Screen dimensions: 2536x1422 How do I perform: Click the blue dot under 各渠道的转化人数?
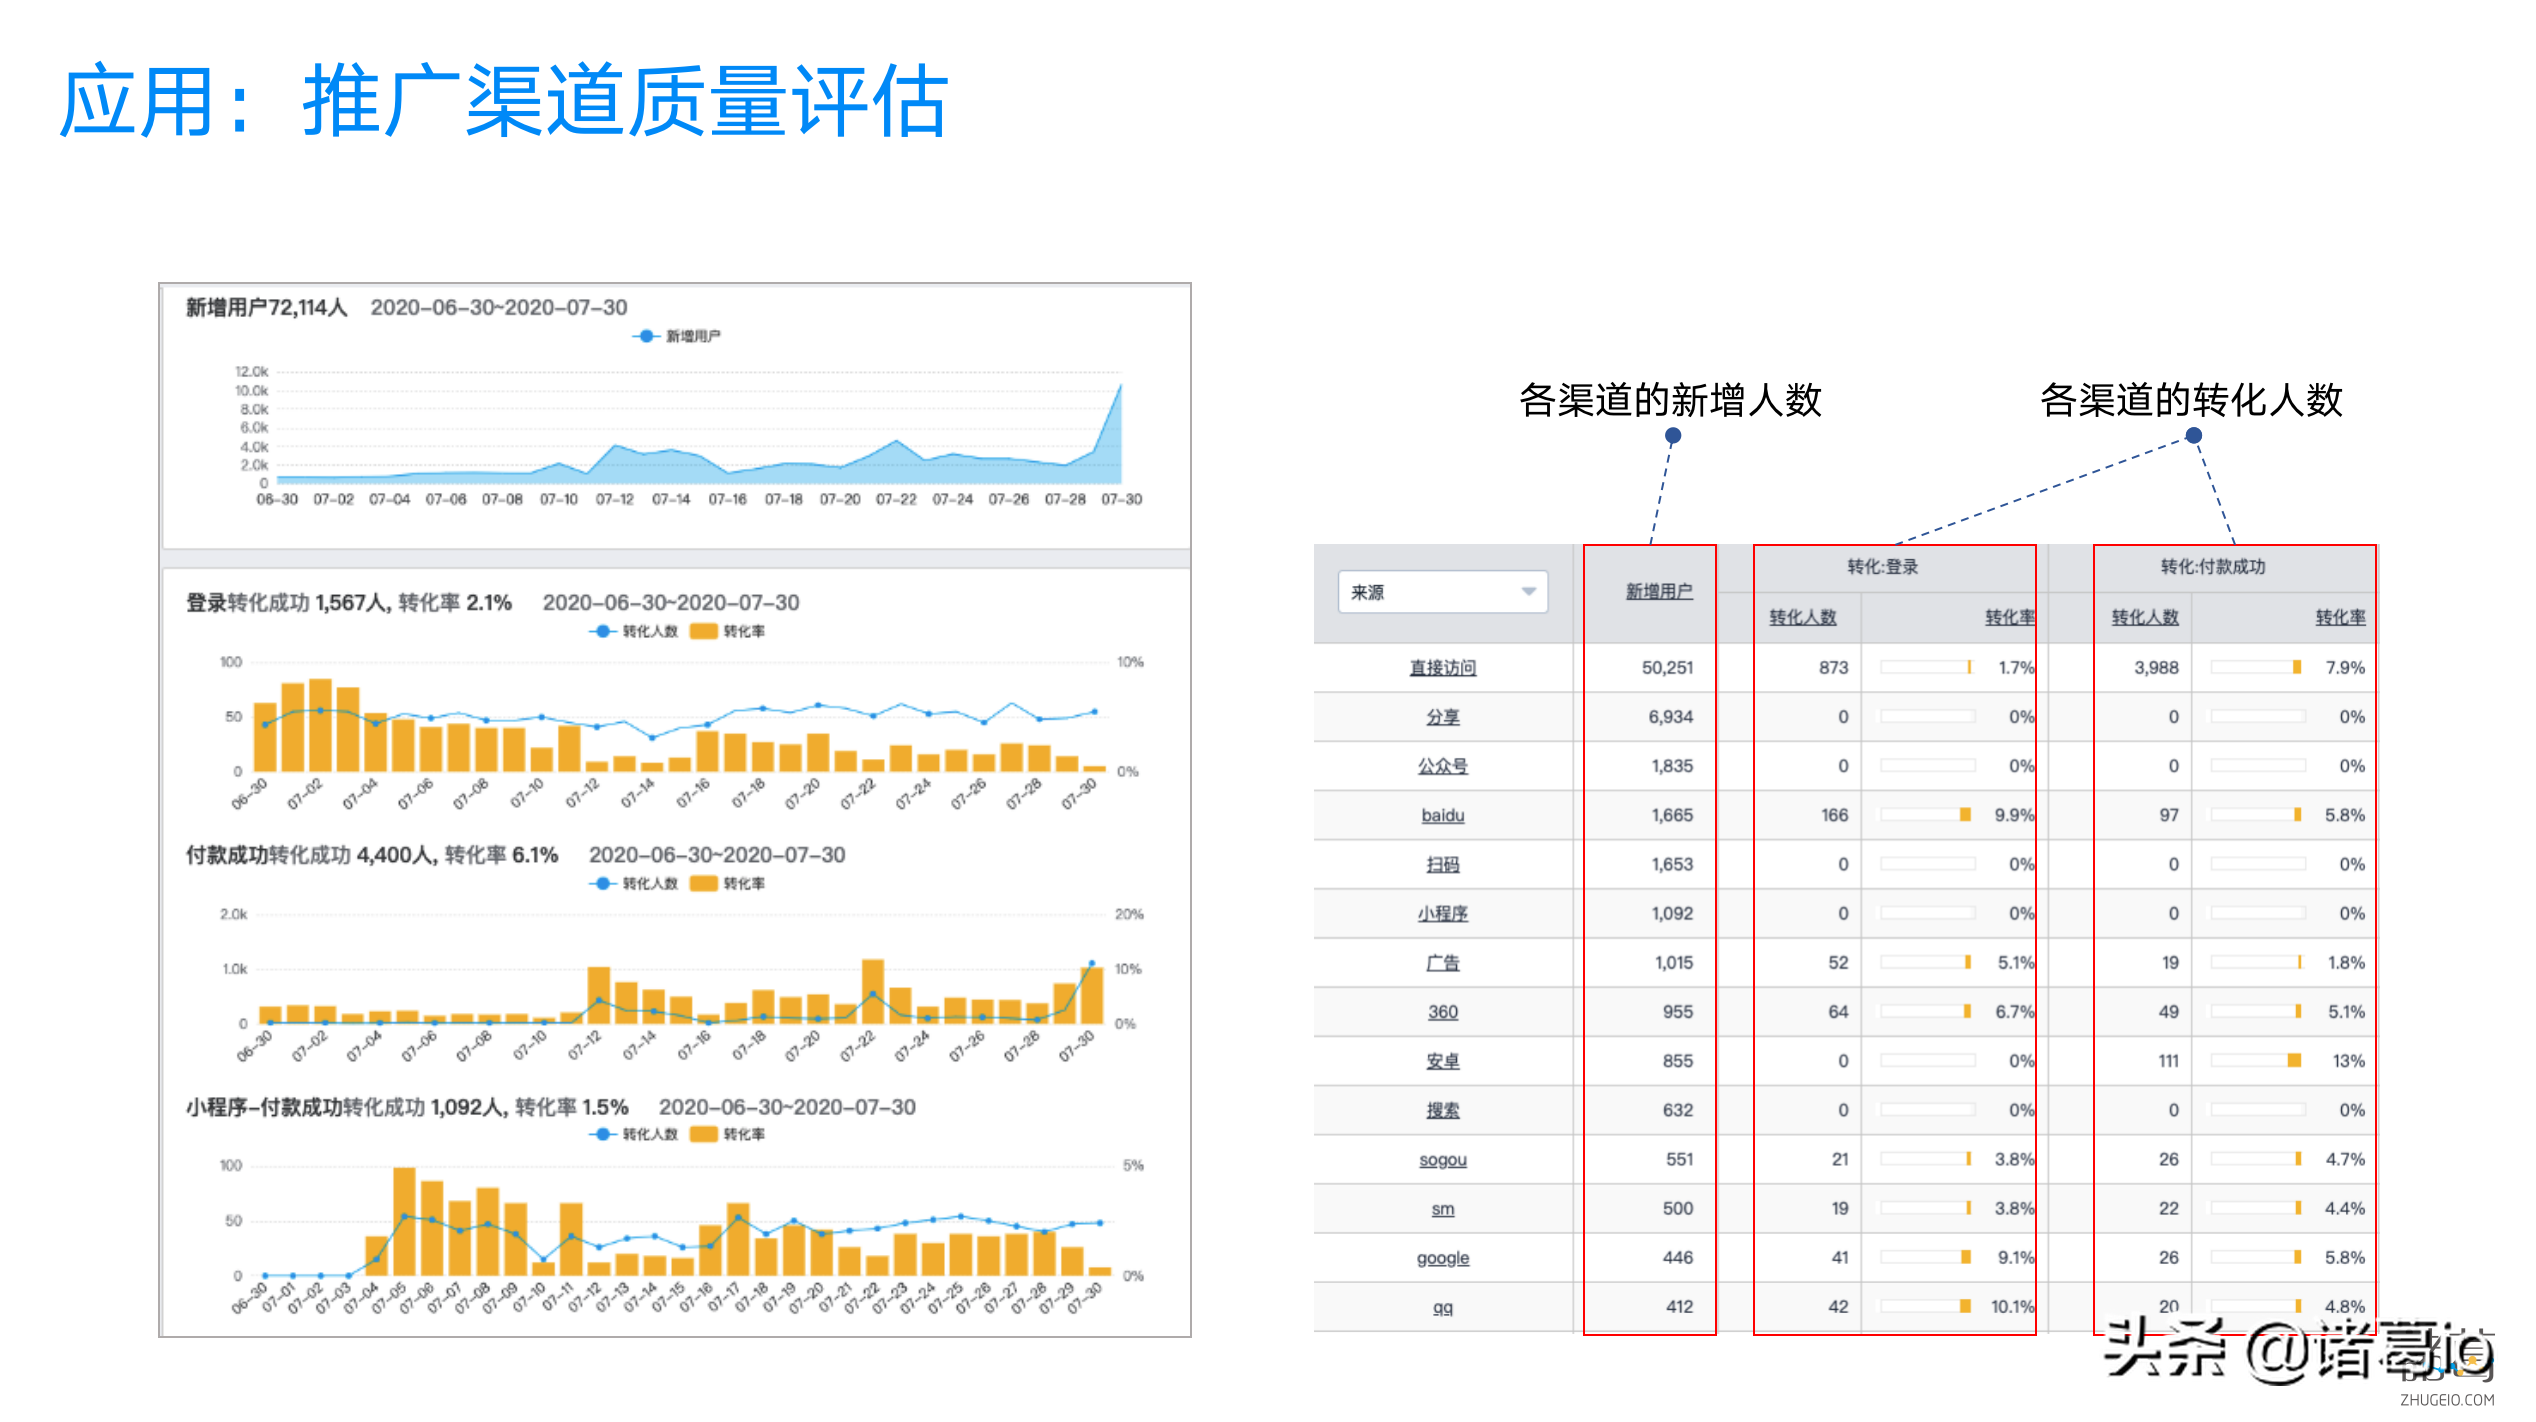(2193, 436)
